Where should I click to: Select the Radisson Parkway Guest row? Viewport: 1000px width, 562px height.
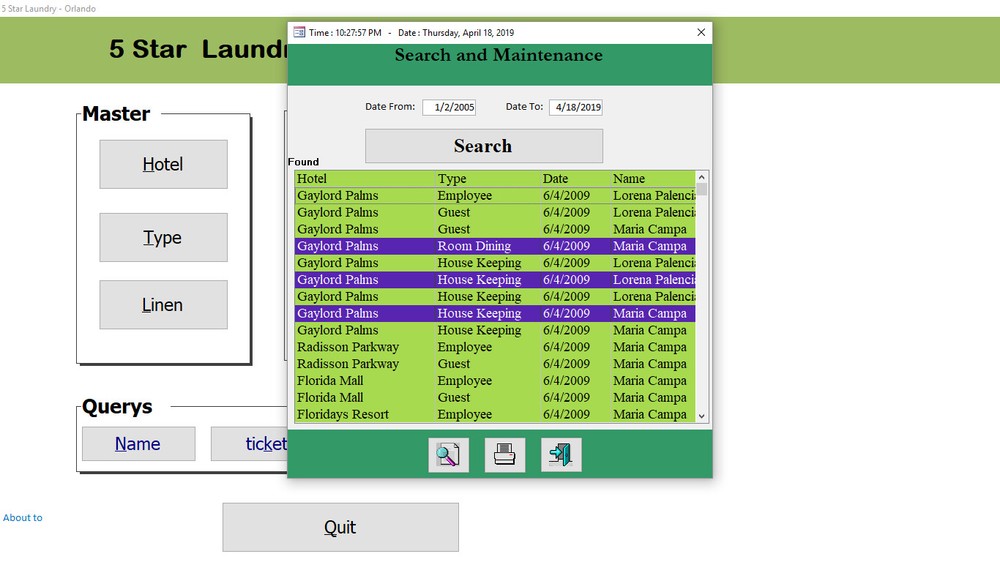495,364
